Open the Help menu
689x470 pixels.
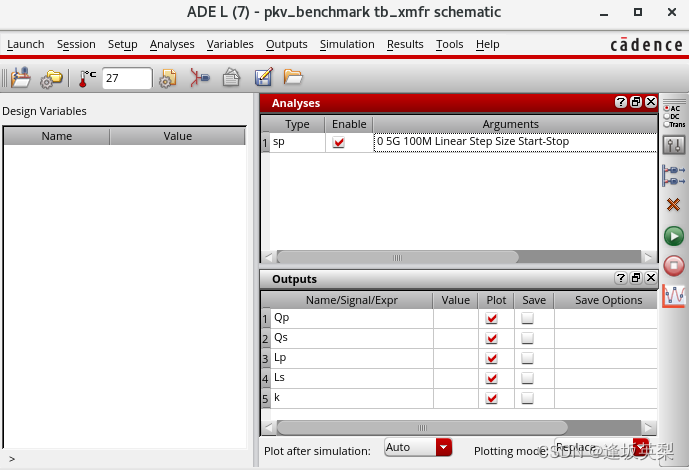[x=487, y=44]
